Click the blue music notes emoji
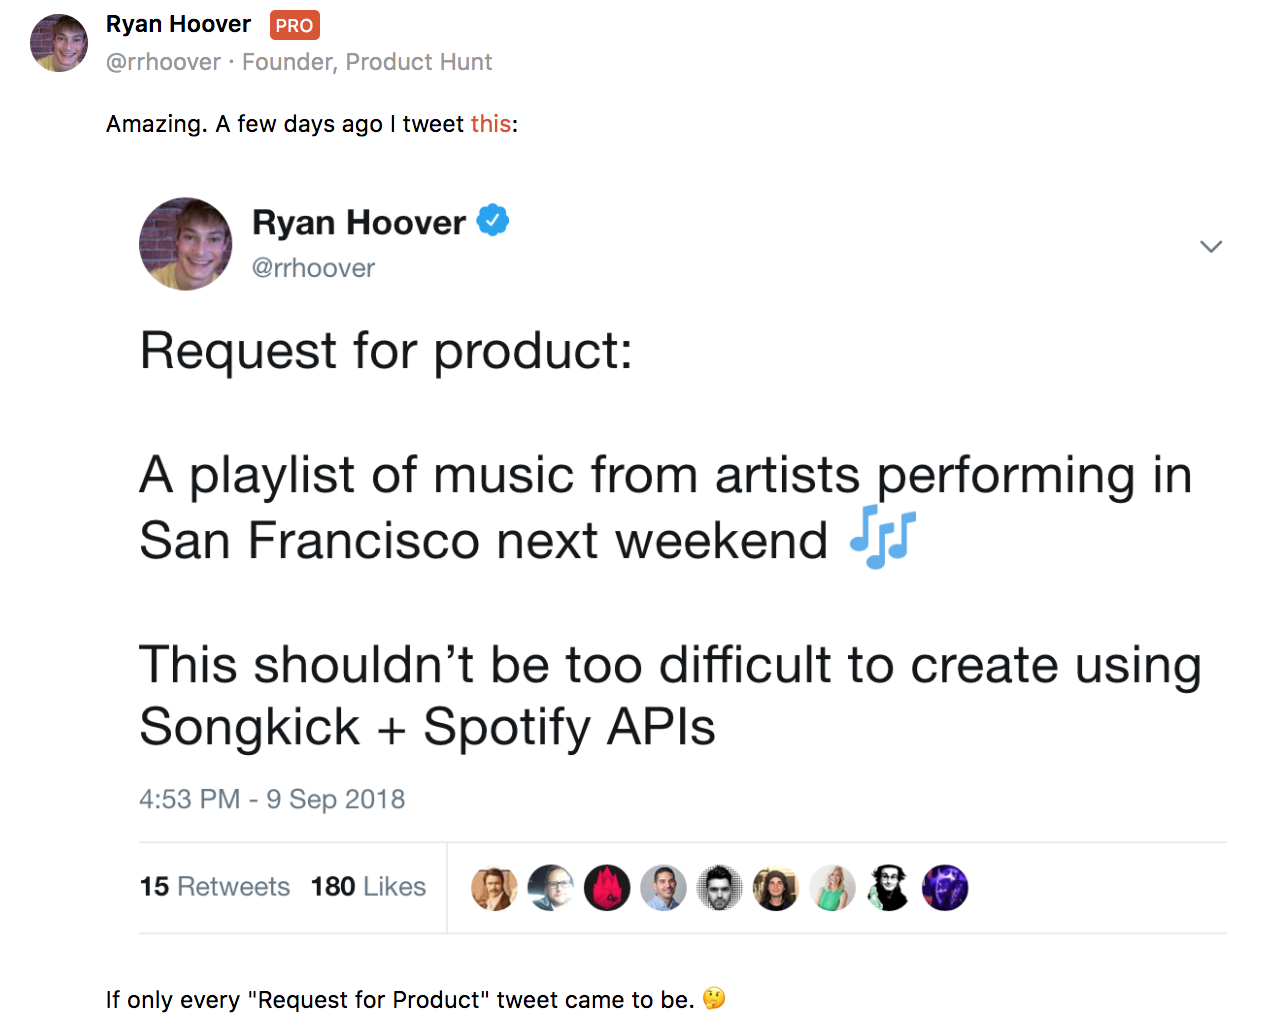This screenshot has width=1274, height=1026. point(882,538)
